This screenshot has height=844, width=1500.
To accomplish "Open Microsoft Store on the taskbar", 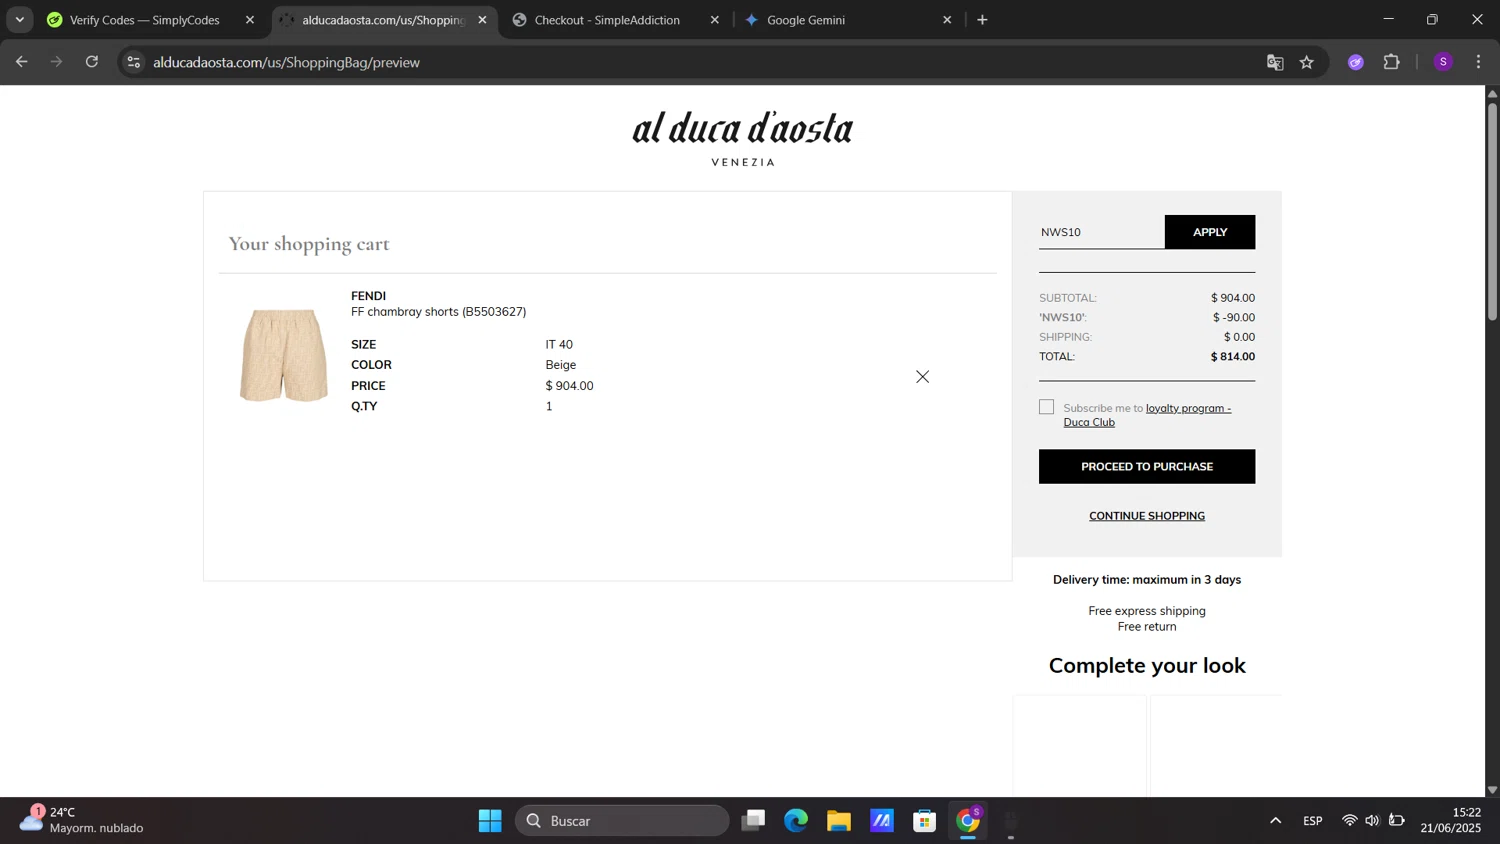I will (x=925, y=821).
